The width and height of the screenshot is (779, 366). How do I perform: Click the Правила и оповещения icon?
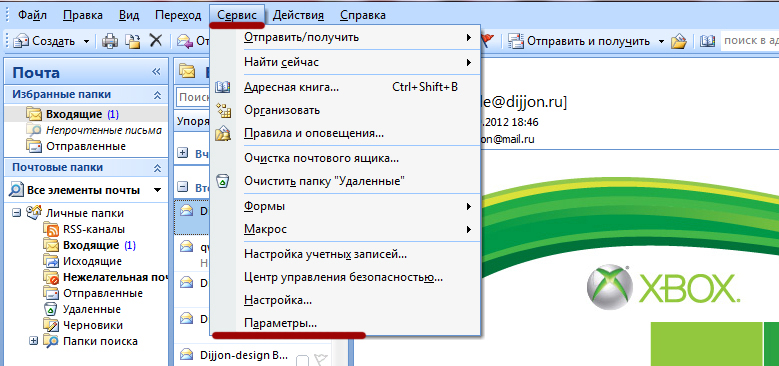click(x=223, y=134)
